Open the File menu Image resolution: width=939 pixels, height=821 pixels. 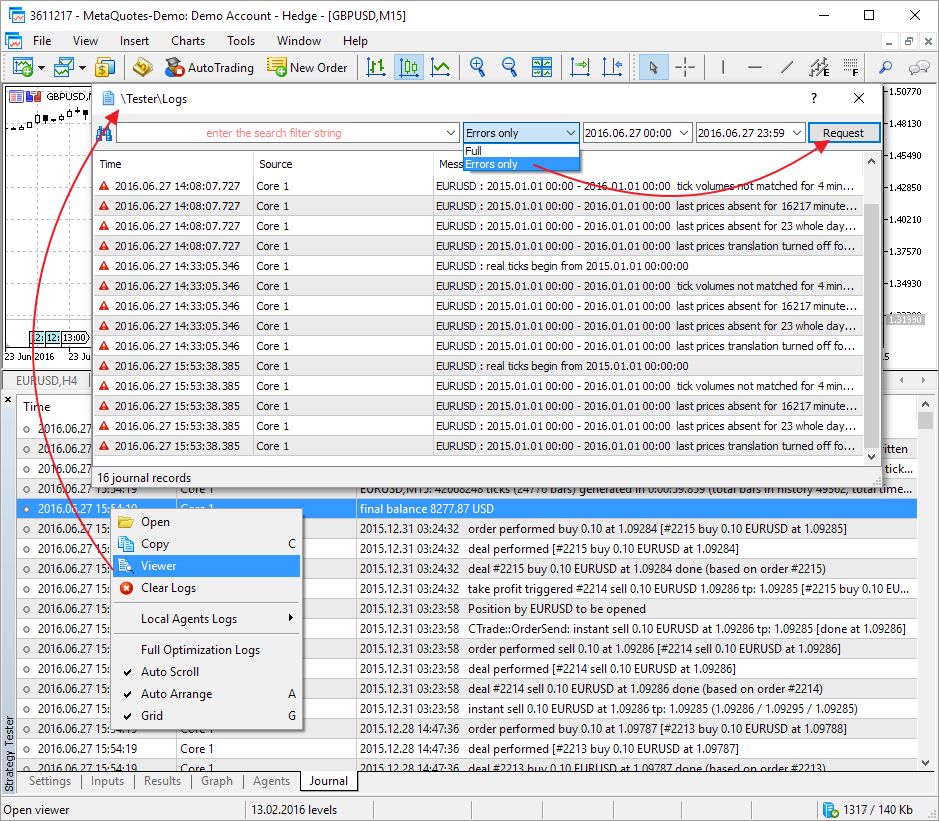[x=42, y=41]
